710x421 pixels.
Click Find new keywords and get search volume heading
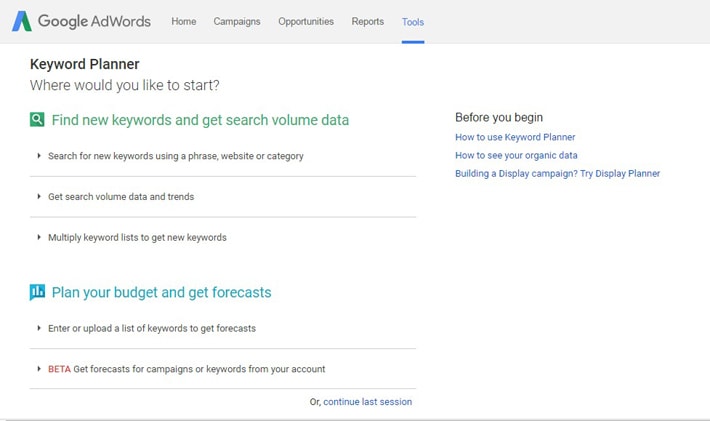pos(200,120)
